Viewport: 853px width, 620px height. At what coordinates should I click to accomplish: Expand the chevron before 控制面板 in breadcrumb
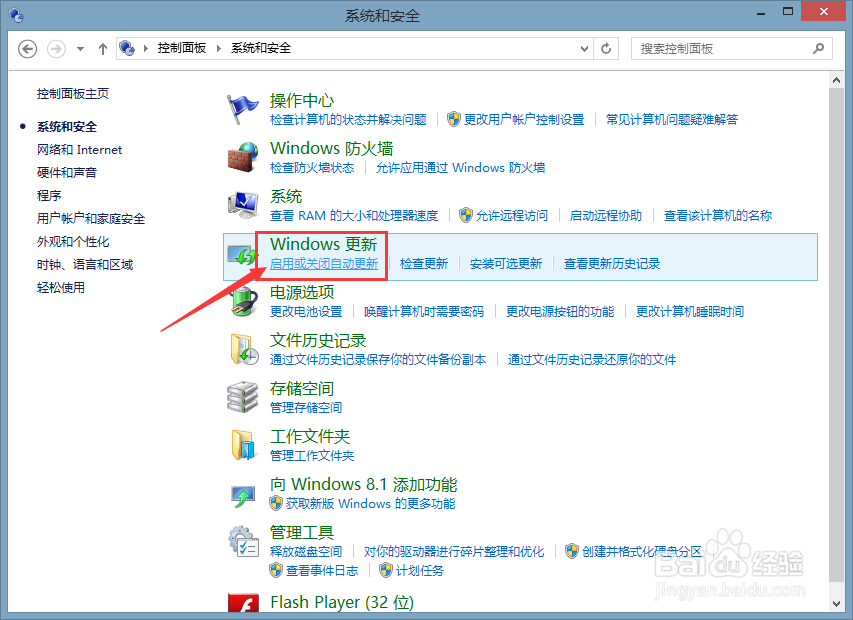tap(146, 48)
